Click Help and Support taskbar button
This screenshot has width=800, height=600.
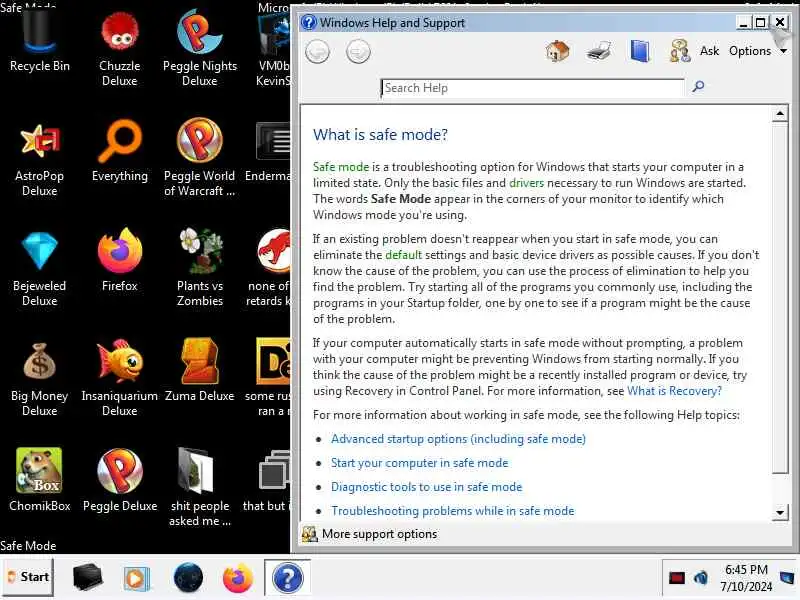pyautogui.click(x=288, y=578)
